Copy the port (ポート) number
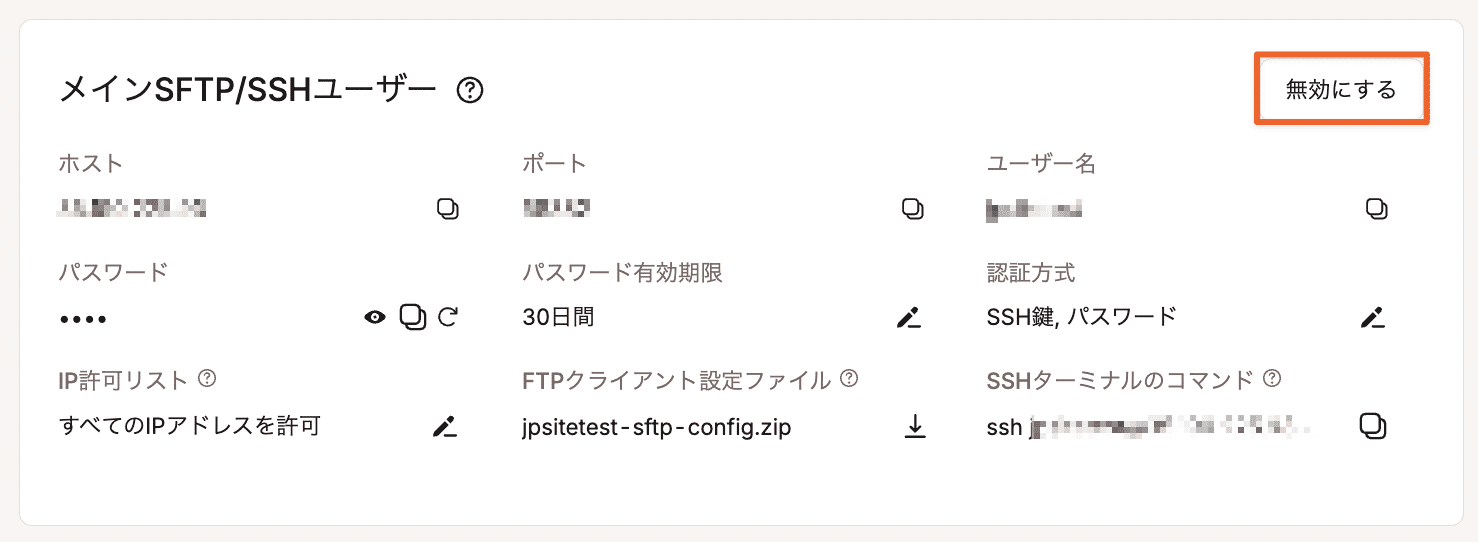This screenshot has width=1478, height=542. coord(912,209)
